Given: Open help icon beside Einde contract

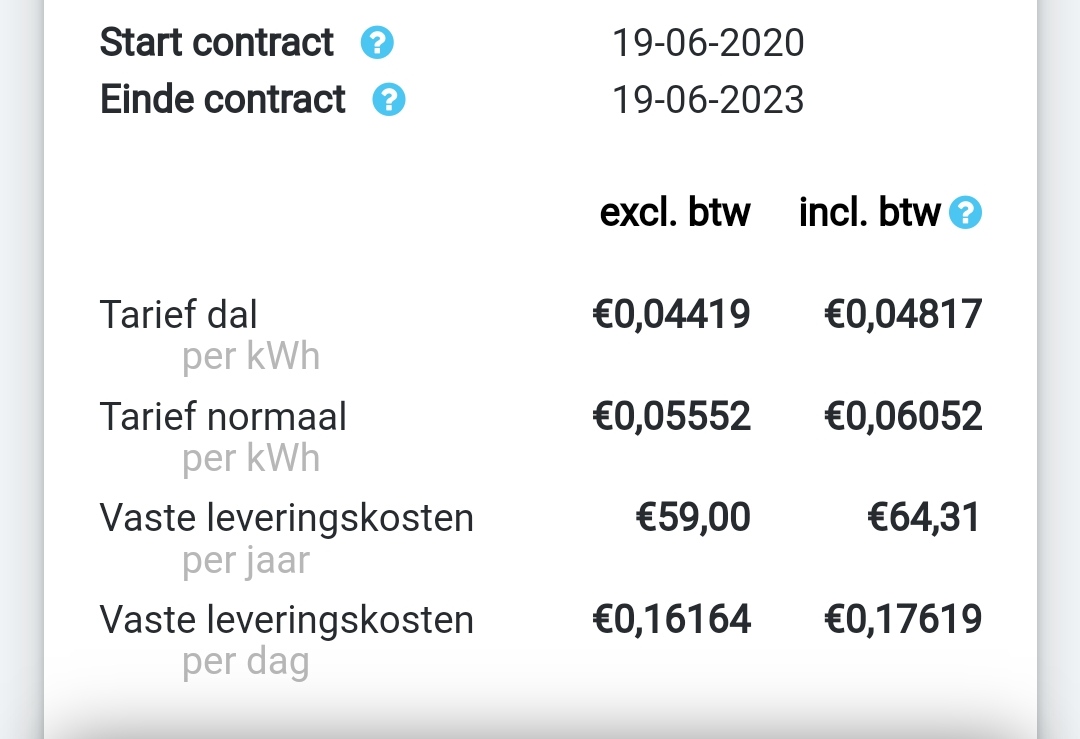Looking at the screenshot, I should pos(389,101).
